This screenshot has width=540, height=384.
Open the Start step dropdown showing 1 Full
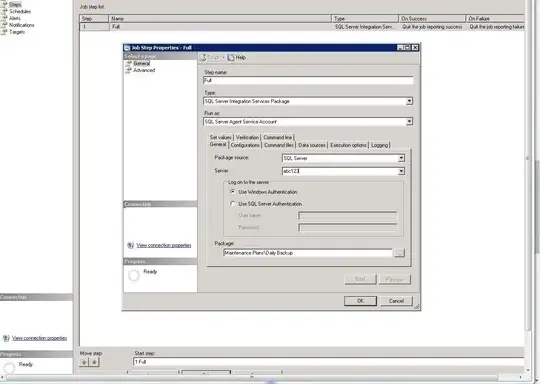coord(329,362)
